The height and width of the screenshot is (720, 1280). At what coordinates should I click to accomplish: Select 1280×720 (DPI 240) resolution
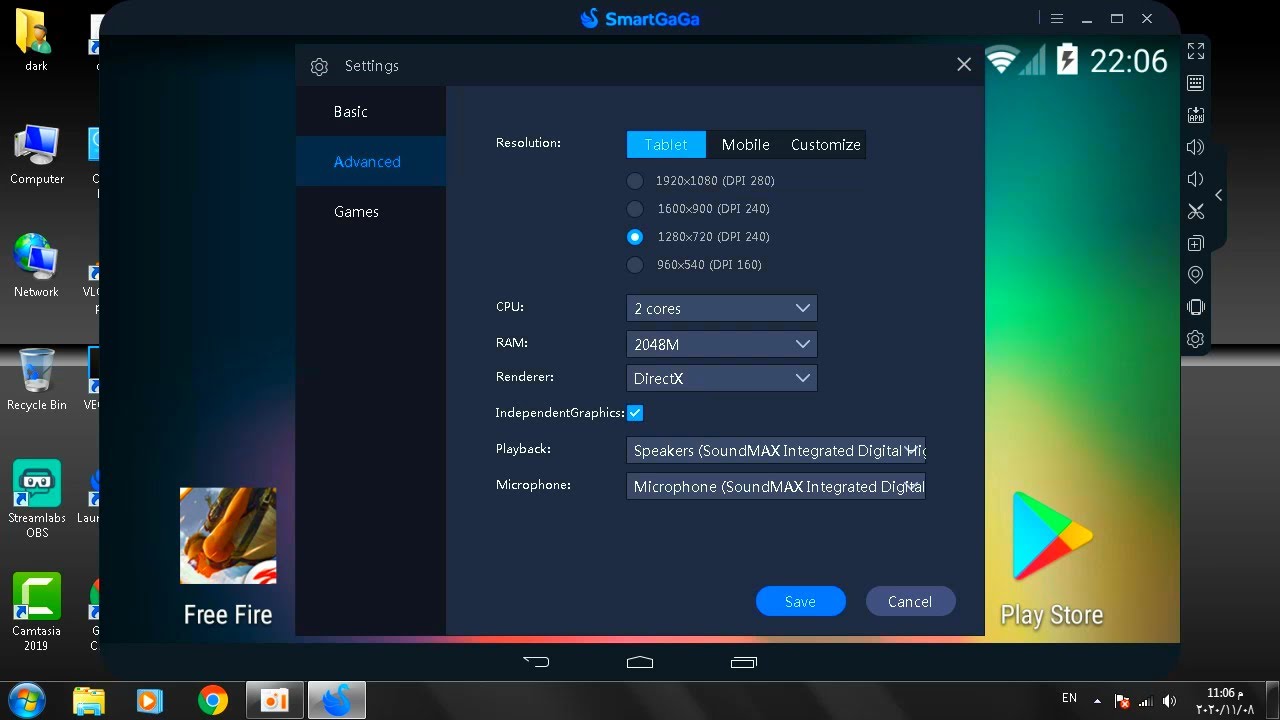(x=699, y=237)
